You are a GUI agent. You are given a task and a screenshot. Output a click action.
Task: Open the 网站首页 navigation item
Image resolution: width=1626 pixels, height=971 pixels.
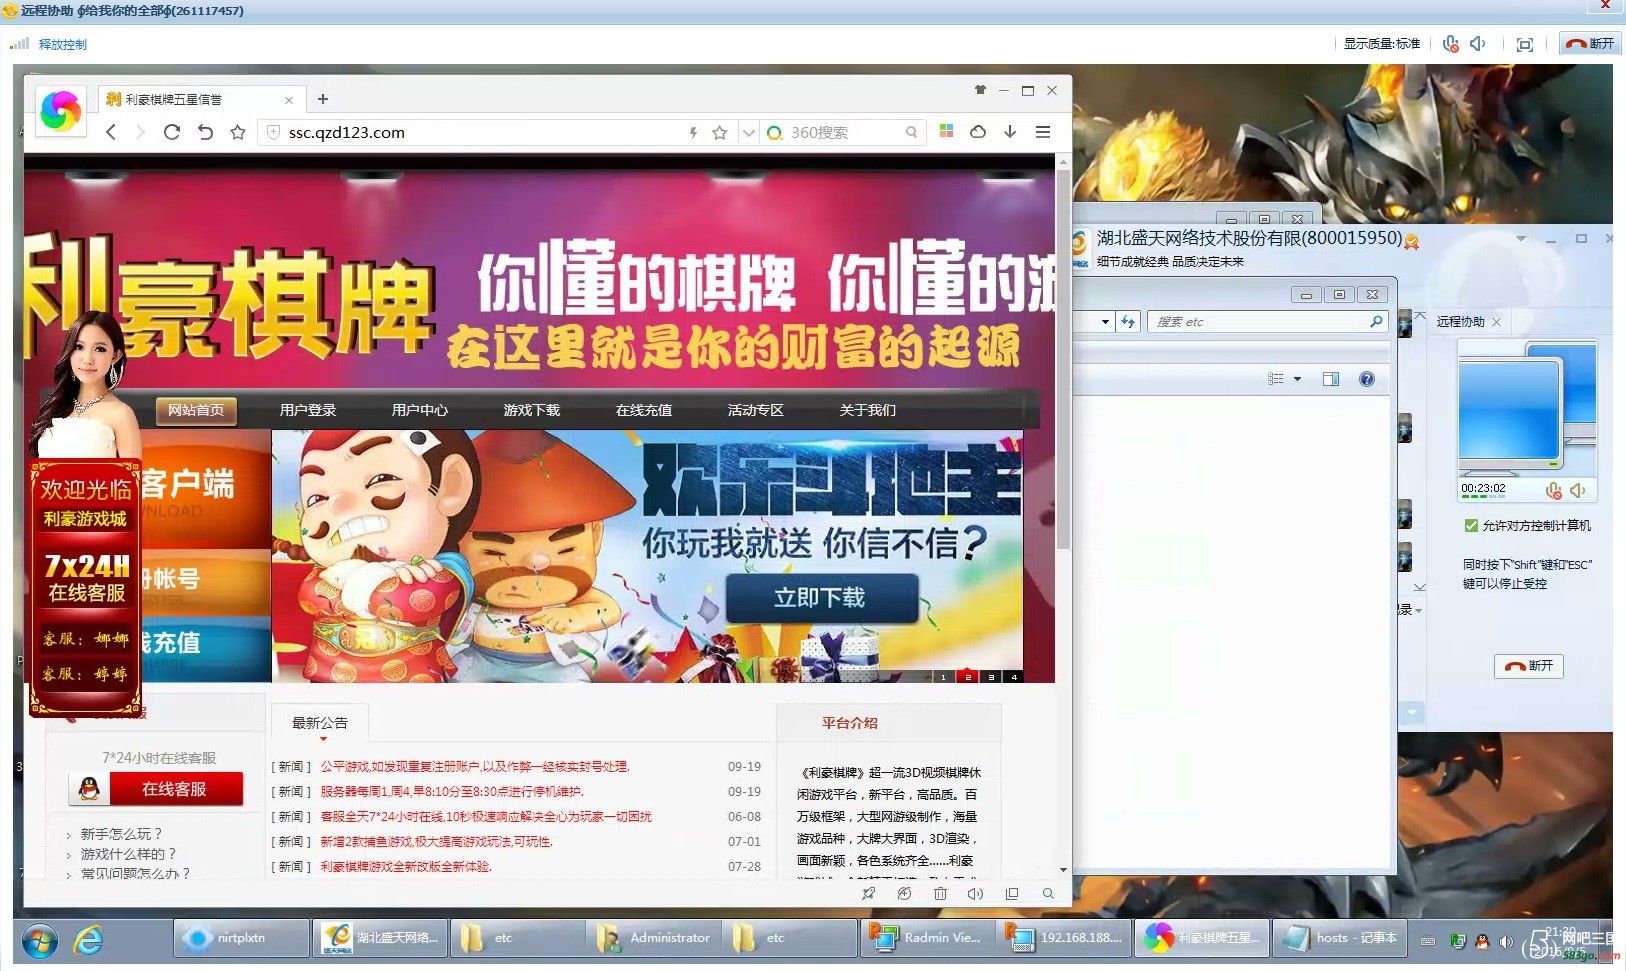tap(196, 410)
